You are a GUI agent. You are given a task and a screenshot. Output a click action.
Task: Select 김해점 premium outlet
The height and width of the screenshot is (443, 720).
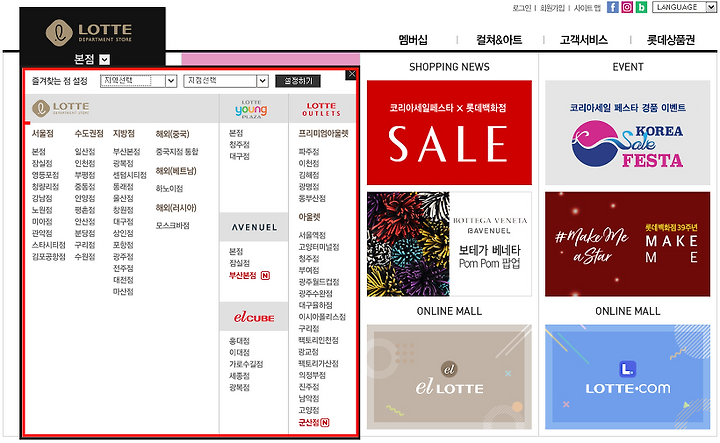coord(309,175)
